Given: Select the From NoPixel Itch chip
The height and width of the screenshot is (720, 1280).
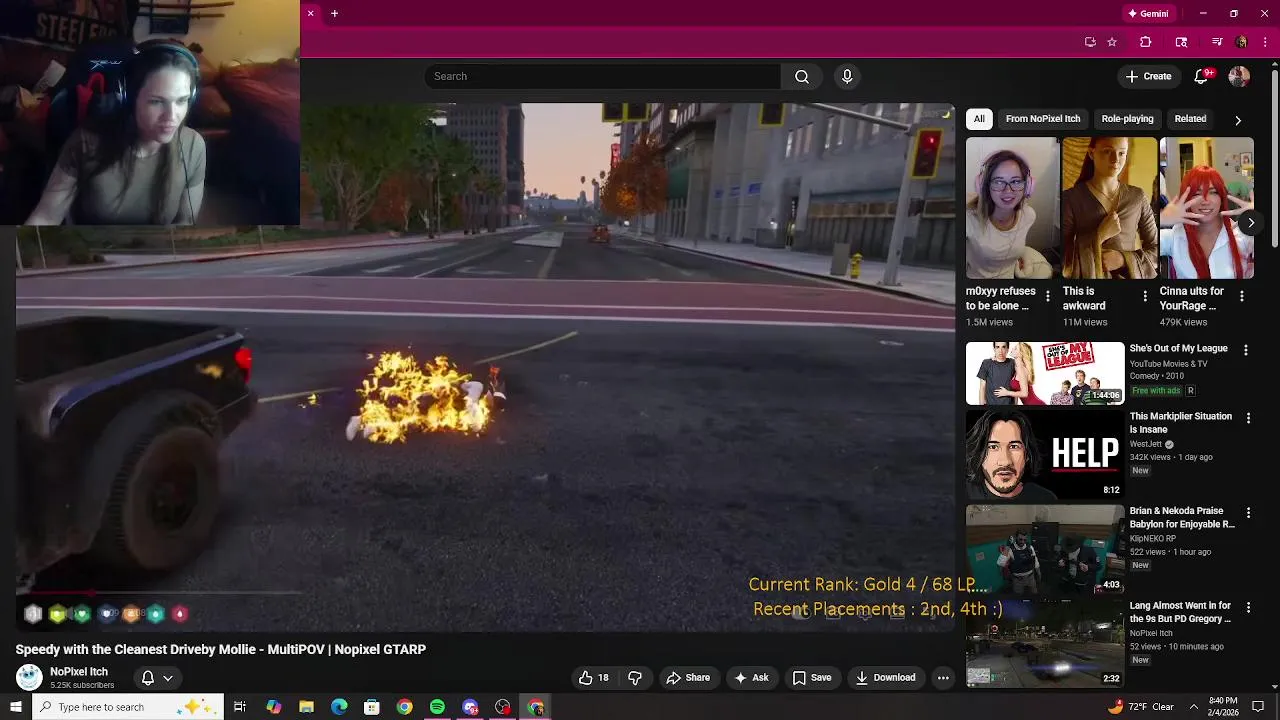Looking at the screenshot, I should [x=1043, y=119].
